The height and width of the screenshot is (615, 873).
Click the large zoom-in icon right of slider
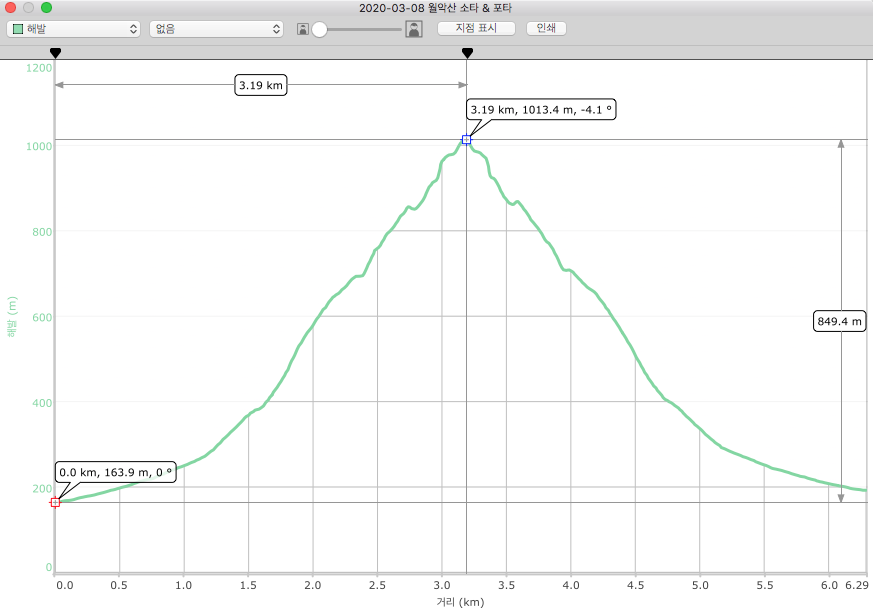(x=413, y=29)
